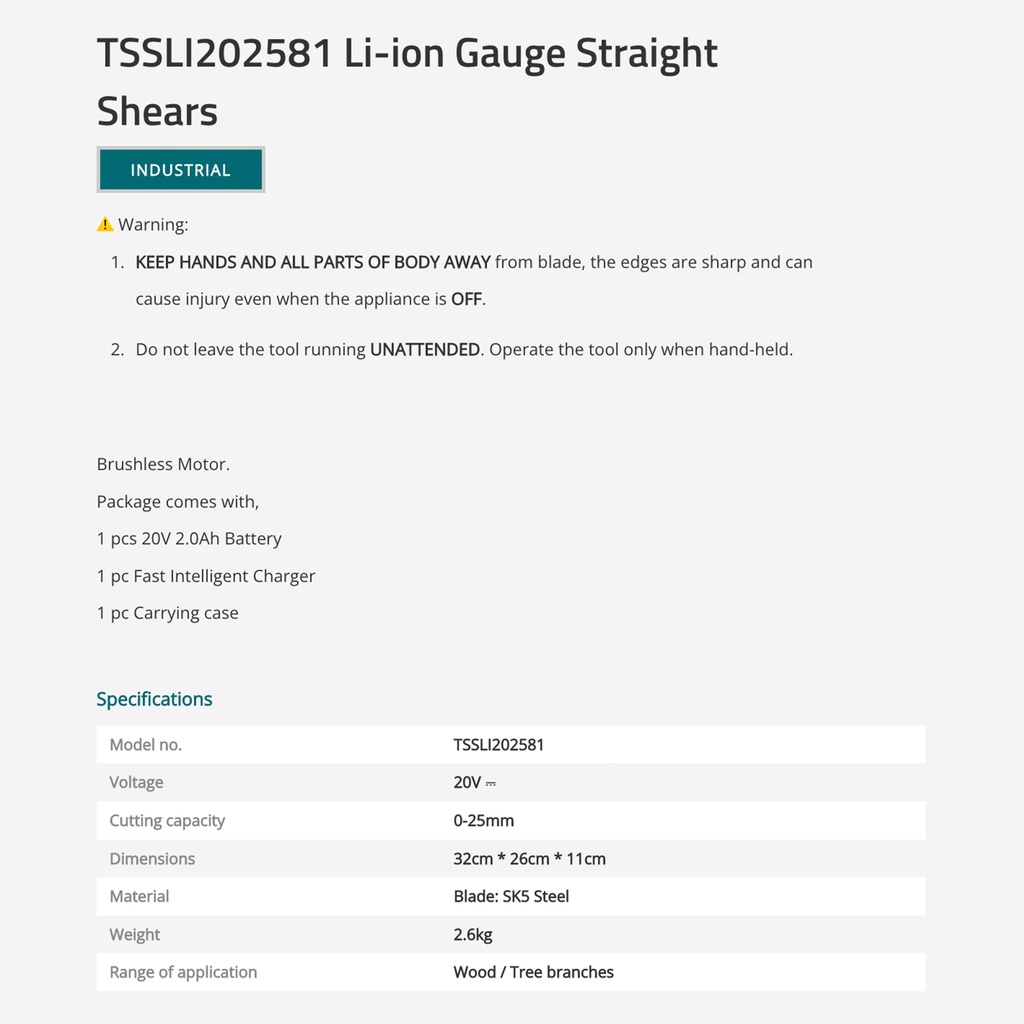
Task: Click the 32cm * 26cm * 11cm value
Action: 529,859
